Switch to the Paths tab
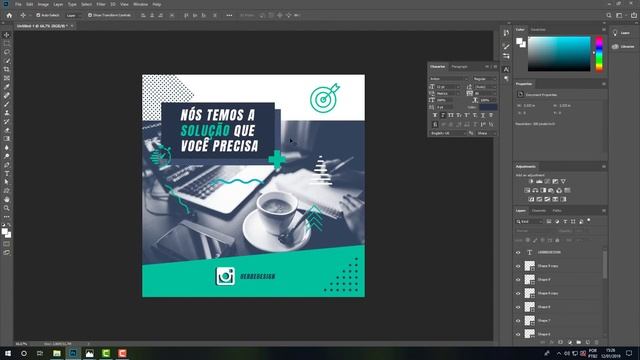 [557, 211]
